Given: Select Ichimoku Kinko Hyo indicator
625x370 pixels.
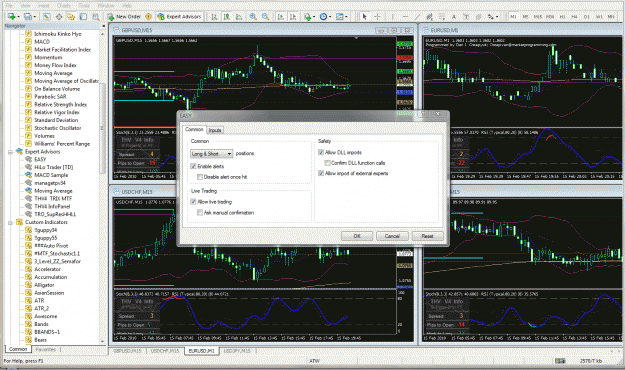Looking at the screenshot, I should click(57, 34).
